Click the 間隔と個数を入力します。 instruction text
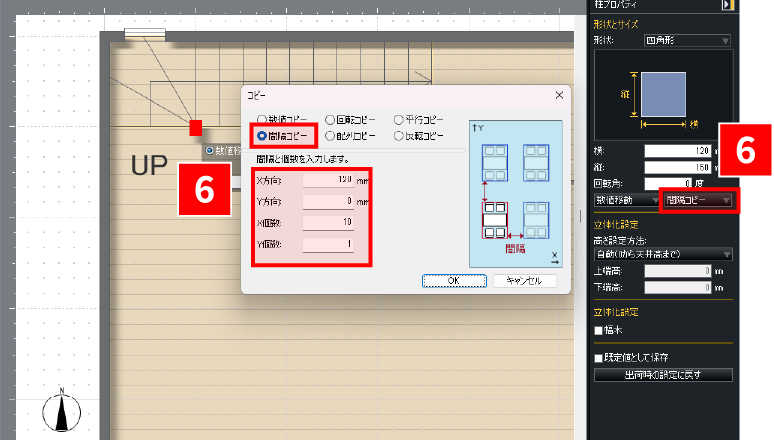Viewport: 774px width, 441px height. pyautogui.click(x=303, y=160)
